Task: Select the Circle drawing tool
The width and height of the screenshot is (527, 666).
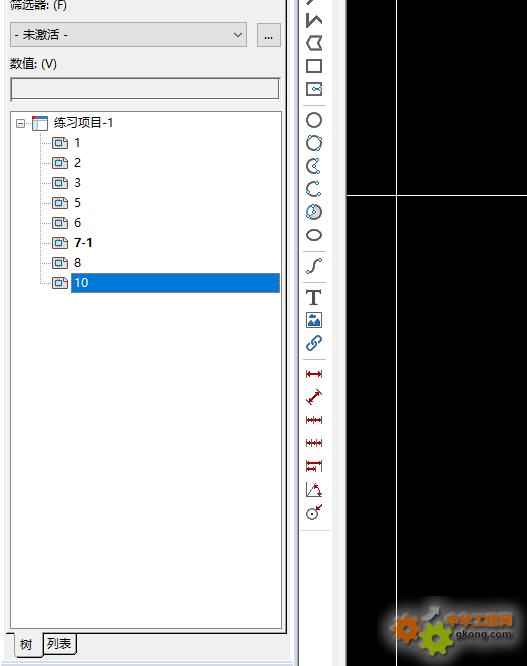Action: 314,120
